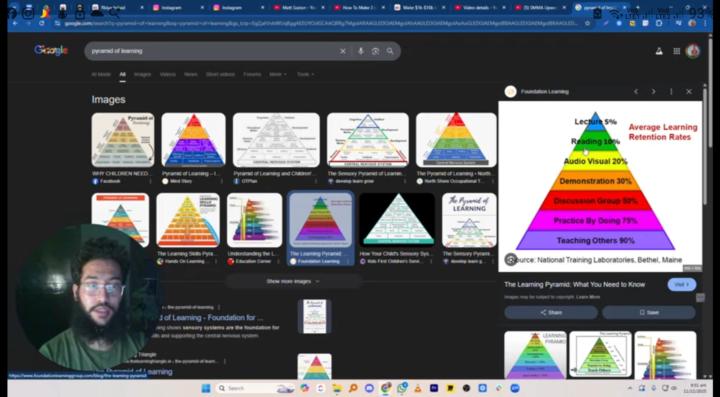The width and height of the screenshot is (720, 397).
Task: Show next image in preview panel
Action: coord(653,92)
